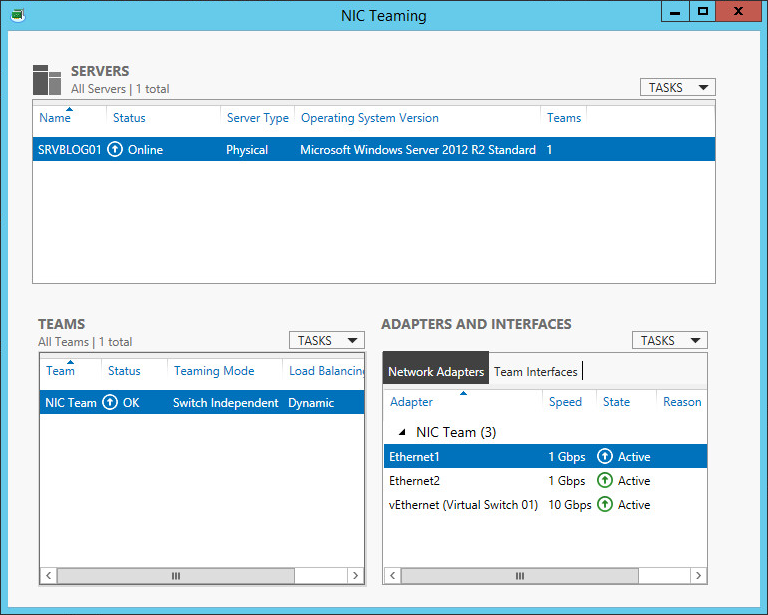The width and height of the screenshot is (768, 615).
Task: Open the Teams TASKS dropdown
Action: click(x=326, y=341)
